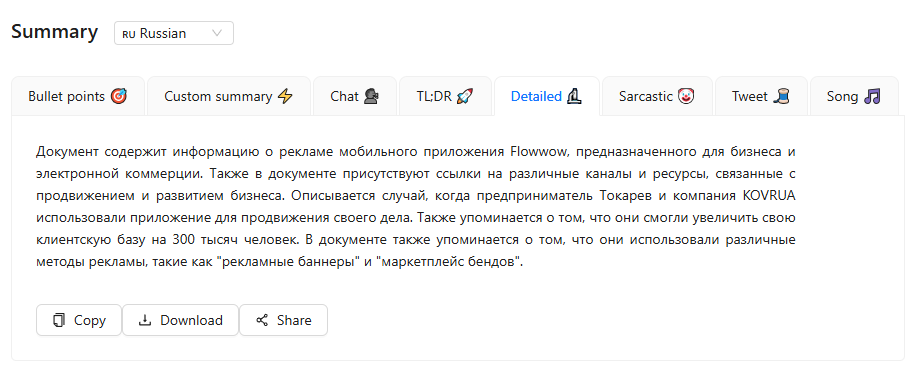Viewport: 916px width, 369px height.
Task: Click the thread spool icon on Tweet tab
Action: [781, 96]
